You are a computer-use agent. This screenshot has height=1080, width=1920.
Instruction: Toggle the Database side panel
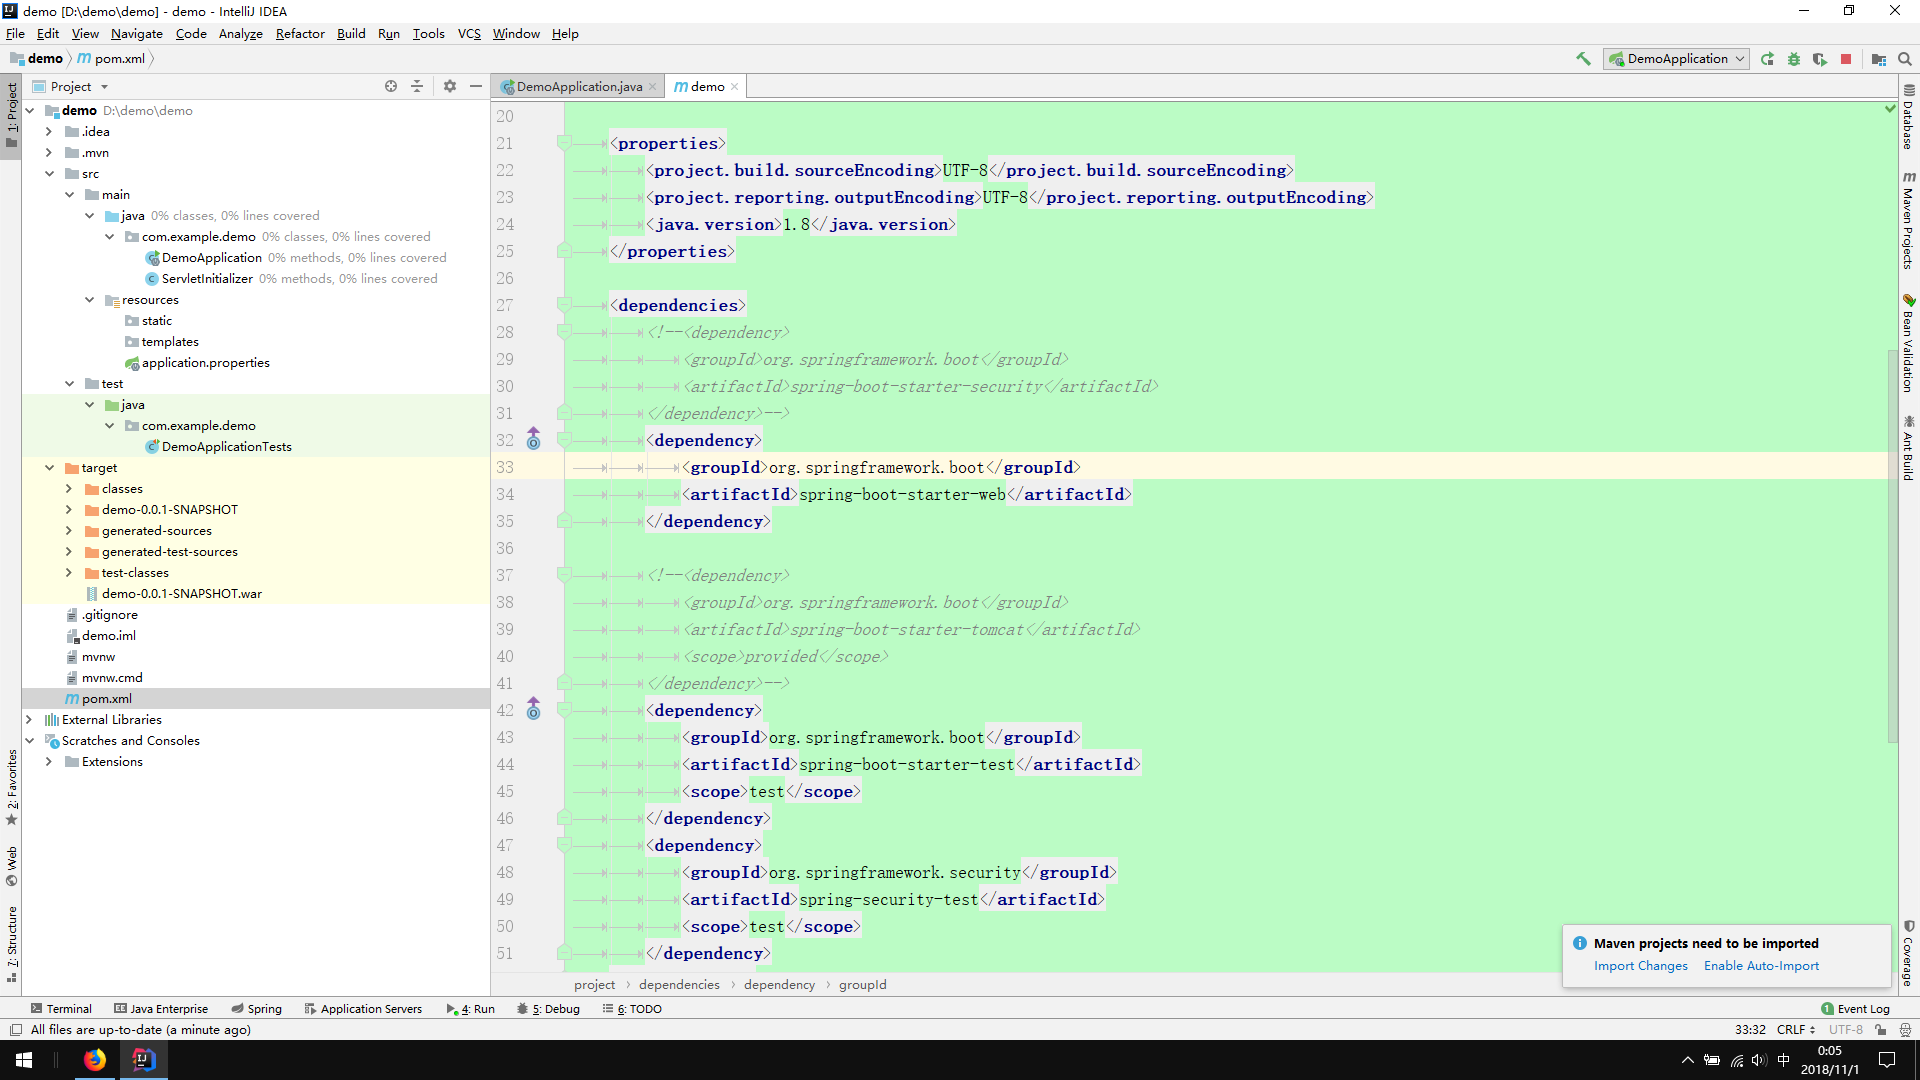[x=1908, y=117]
